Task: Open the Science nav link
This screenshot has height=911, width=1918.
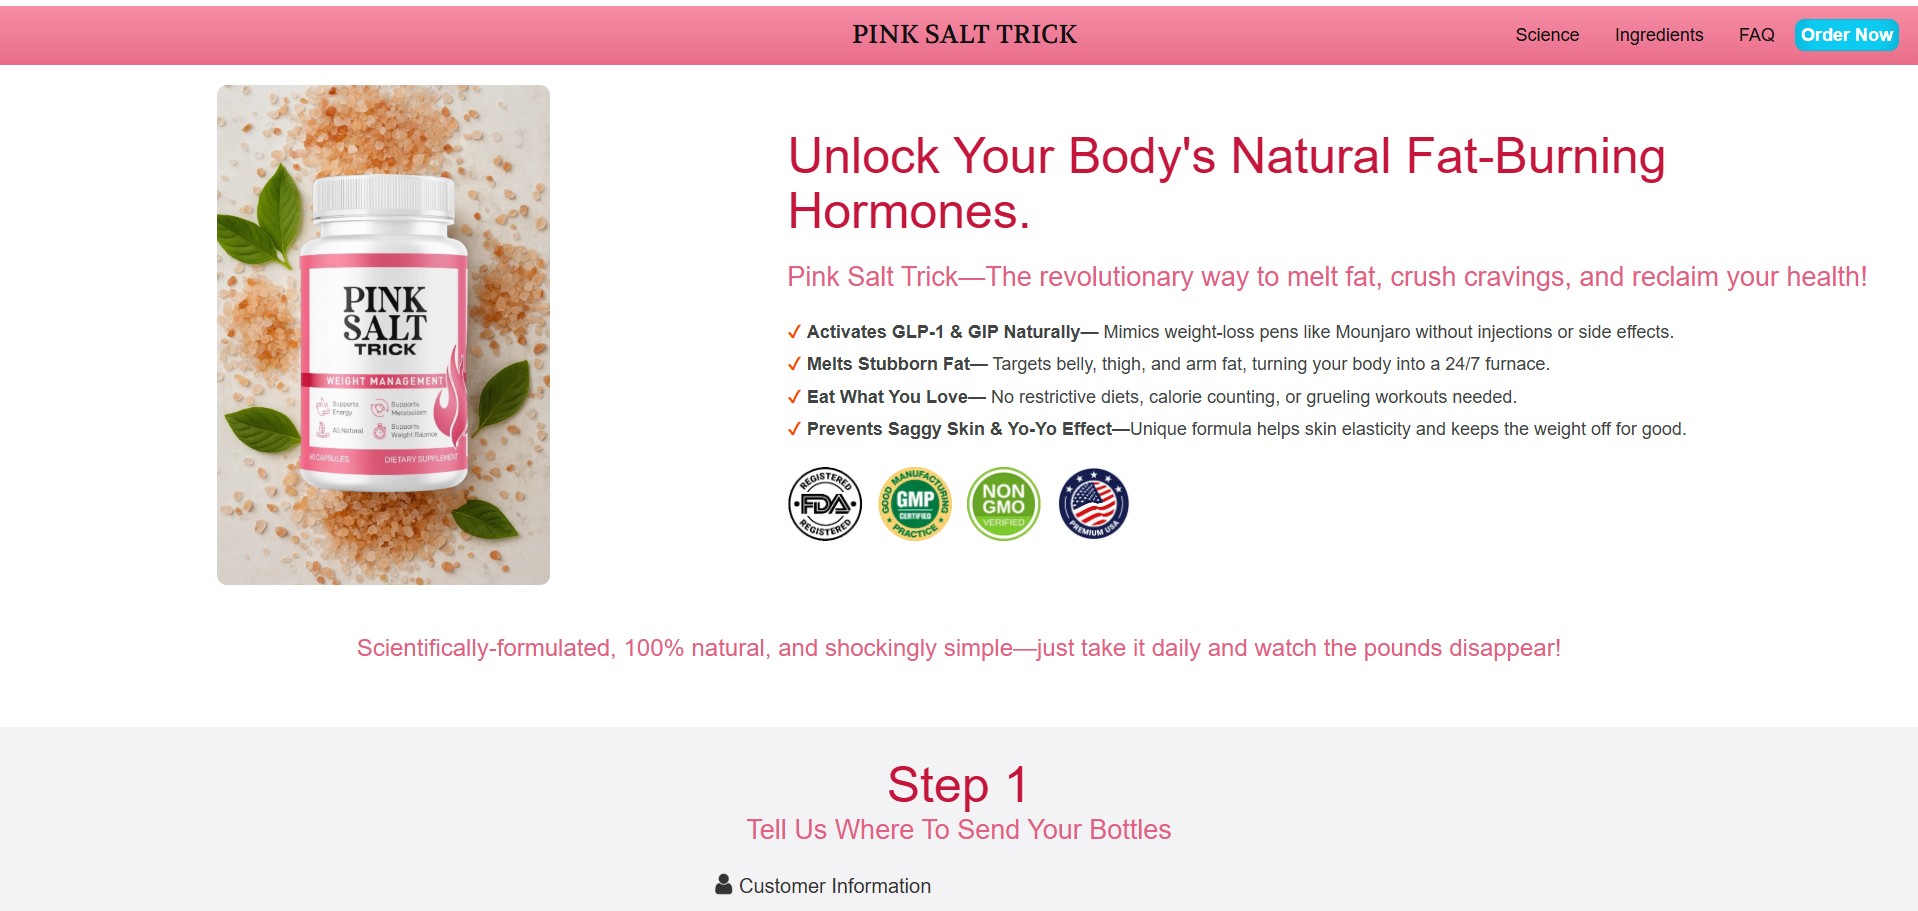Action: click(1547, 35)
